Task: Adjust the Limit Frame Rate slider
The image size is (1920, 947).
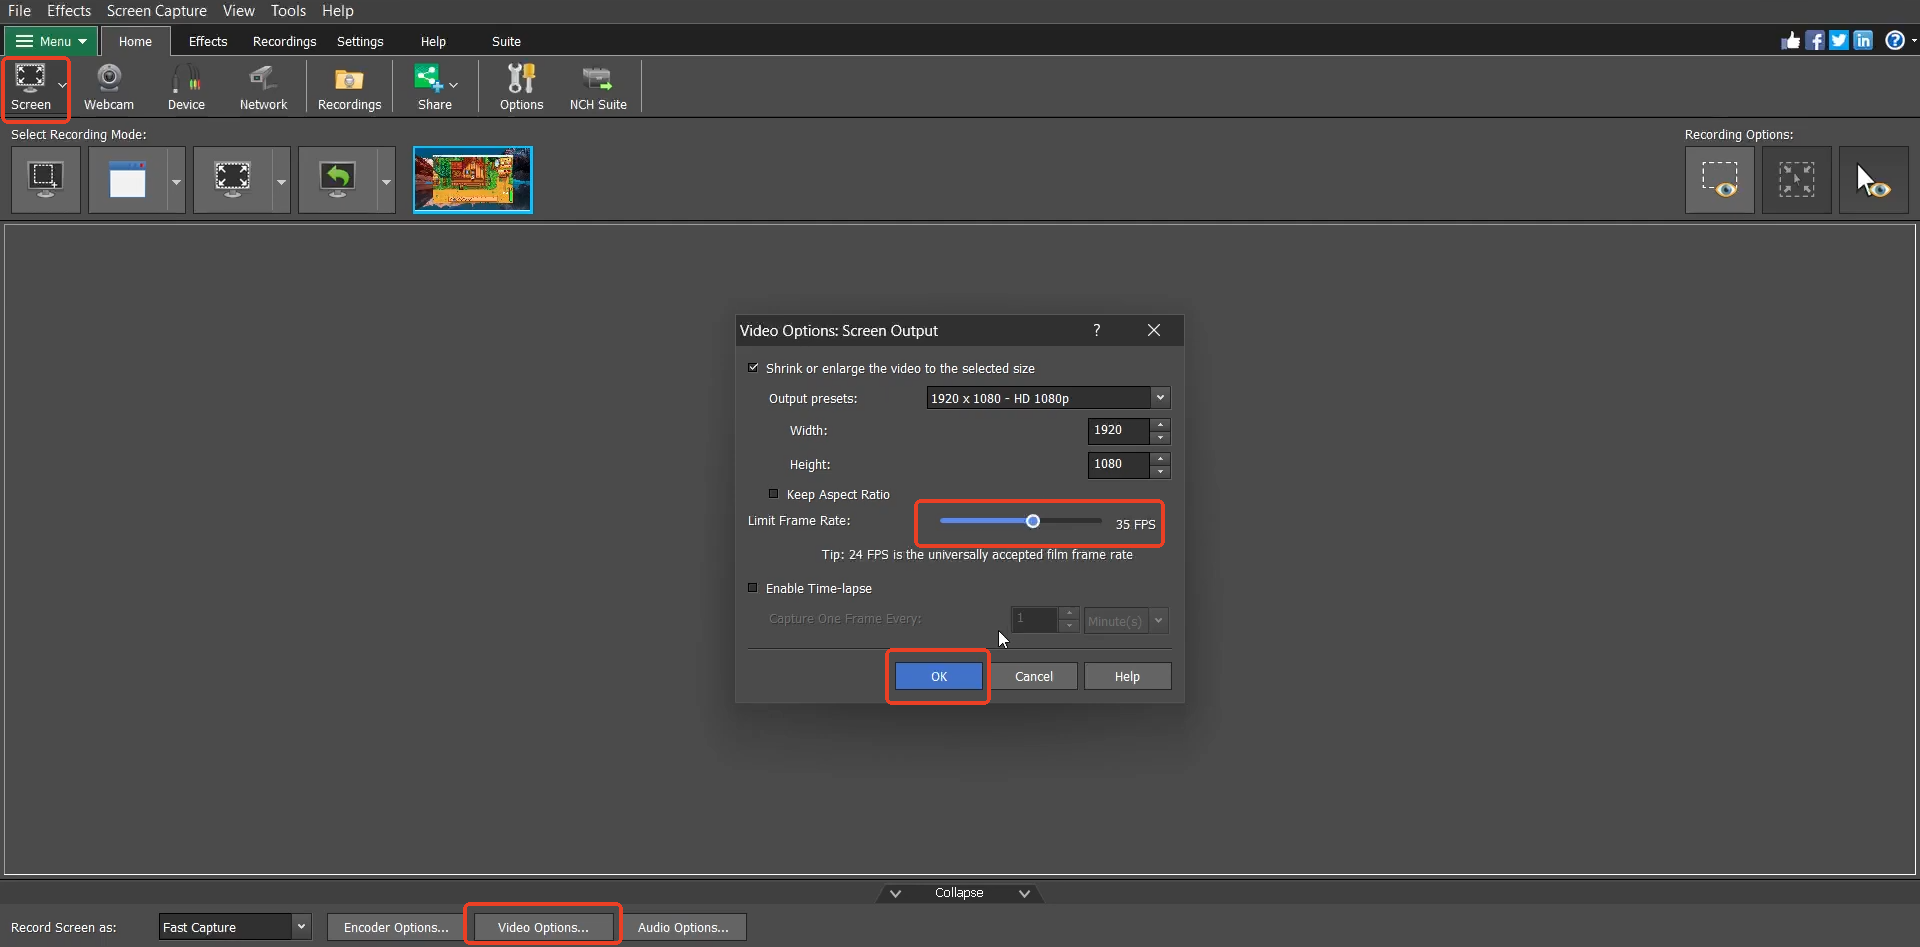Action: pos(1033,521)
